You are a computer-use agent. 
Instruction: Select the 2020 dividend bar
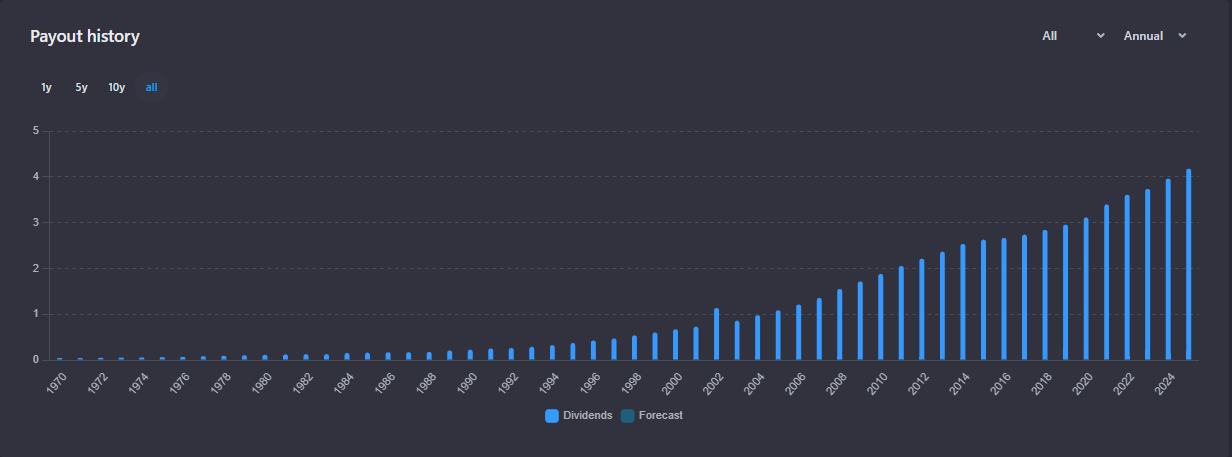(1086, 289)
